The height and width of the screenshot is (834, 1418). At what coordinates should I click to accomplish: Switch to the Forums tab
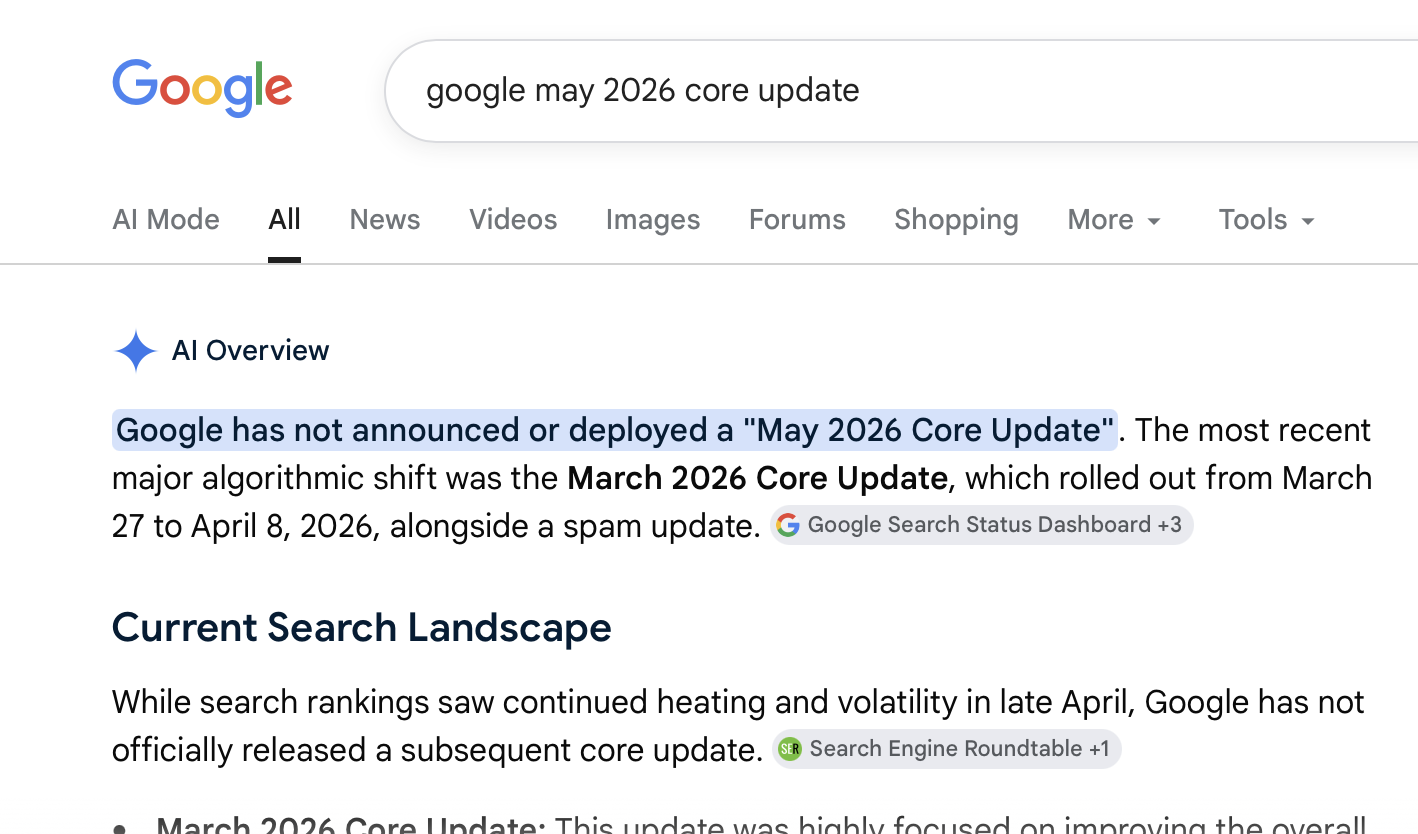[x=797, y=220]
